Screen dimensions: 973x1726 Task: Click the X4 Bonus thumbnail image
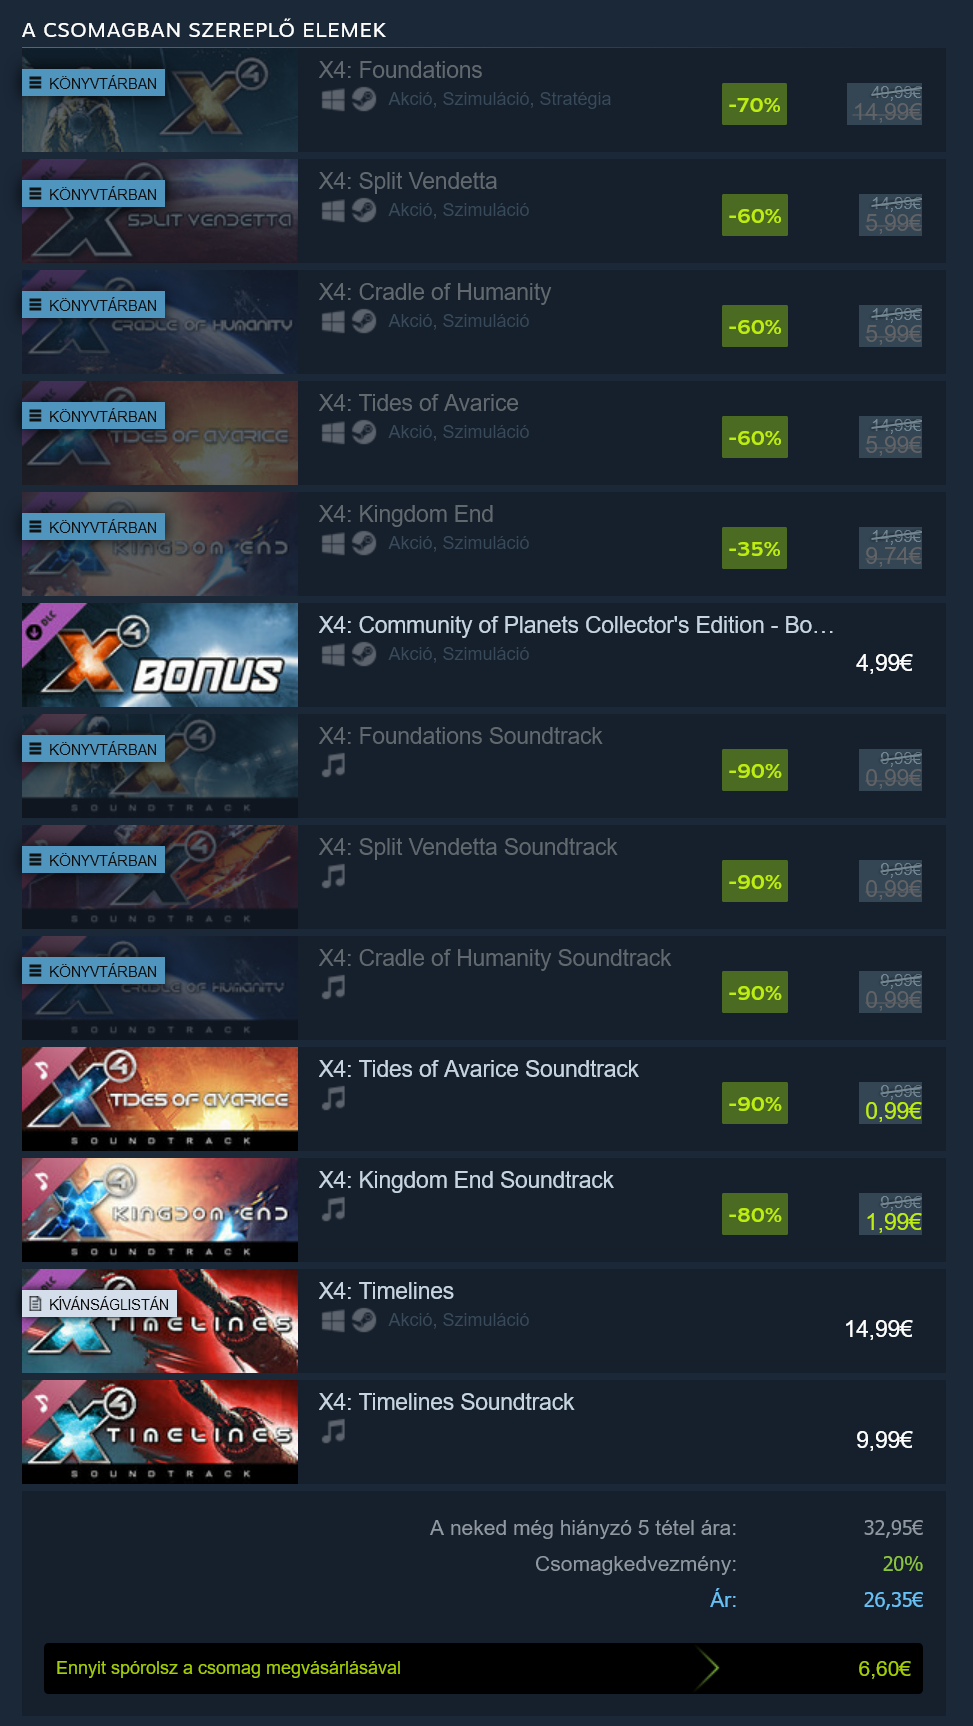(x=160, y=655)
